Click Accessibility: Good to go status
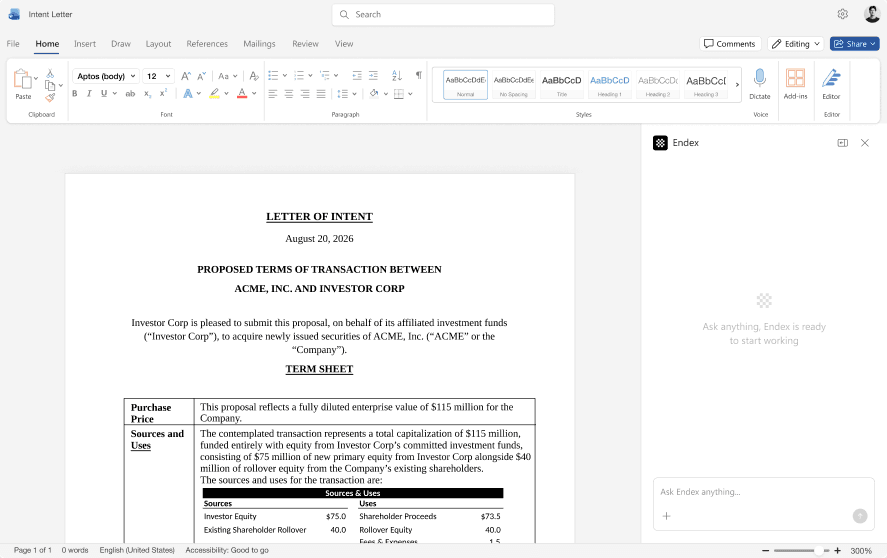The image size is (887, 558). click(x=227, y=550)
